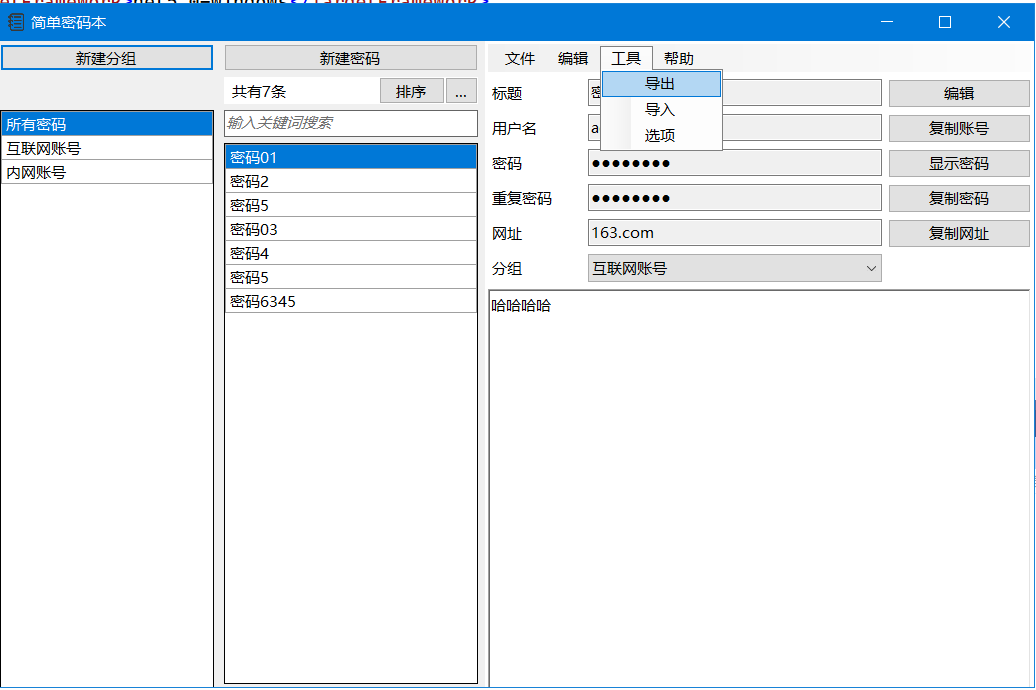Open the 编辑 menu

click(x=573, y=59)
